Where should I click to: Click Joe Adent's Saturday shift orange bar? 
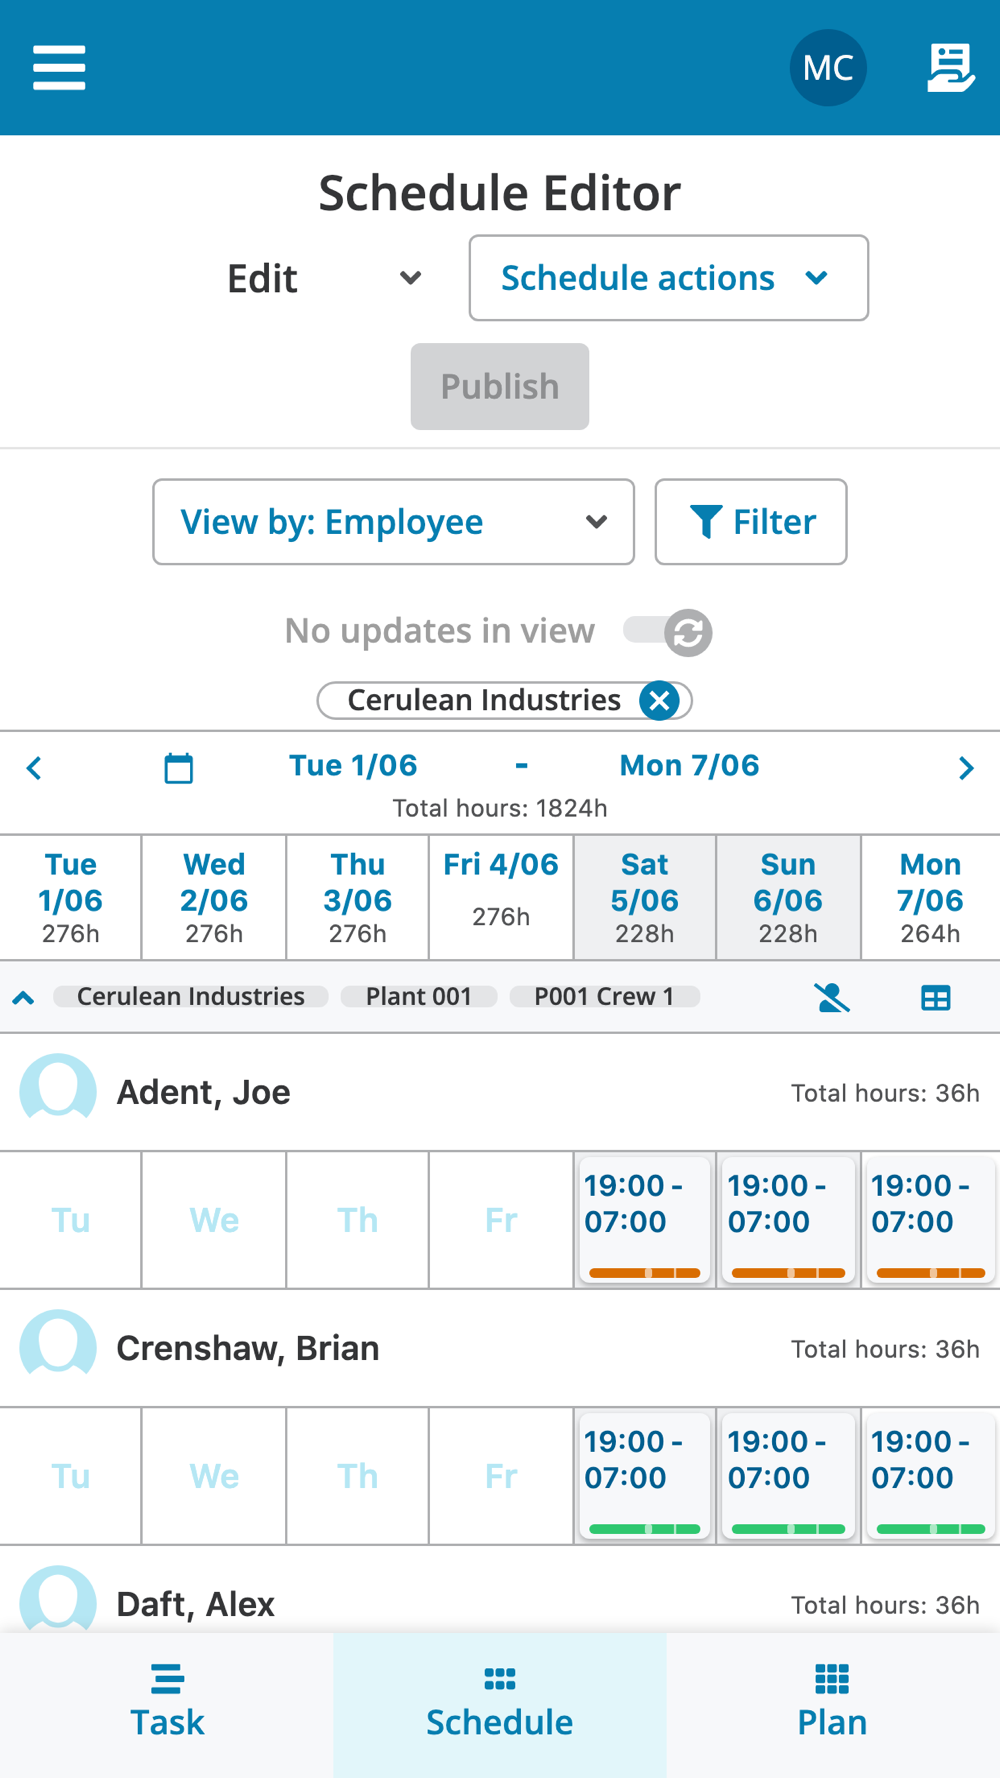[x=644, y=1273]
